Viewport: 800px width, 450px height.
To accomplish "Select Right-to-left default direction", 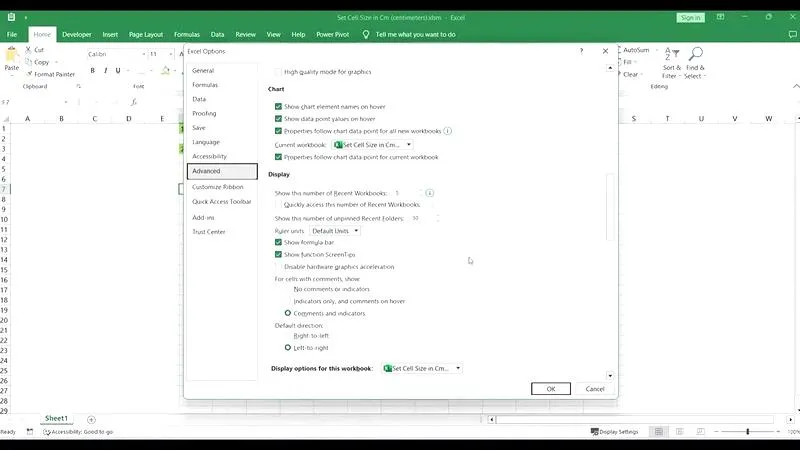I will (x=288, y=336).
